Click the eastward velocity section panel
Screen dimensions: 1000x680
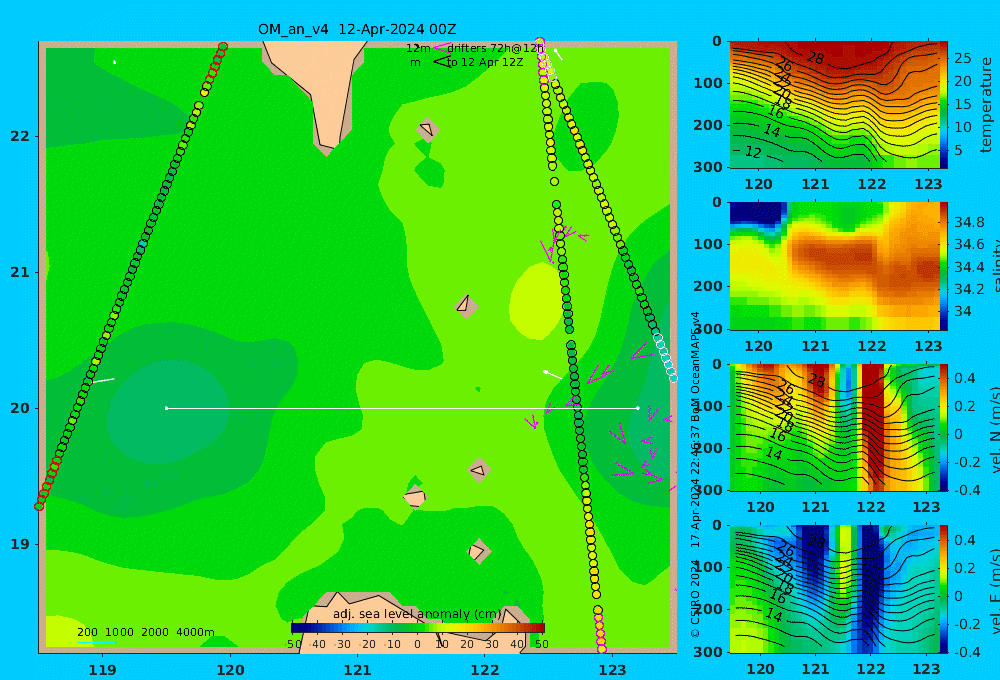tap(837, 589)
